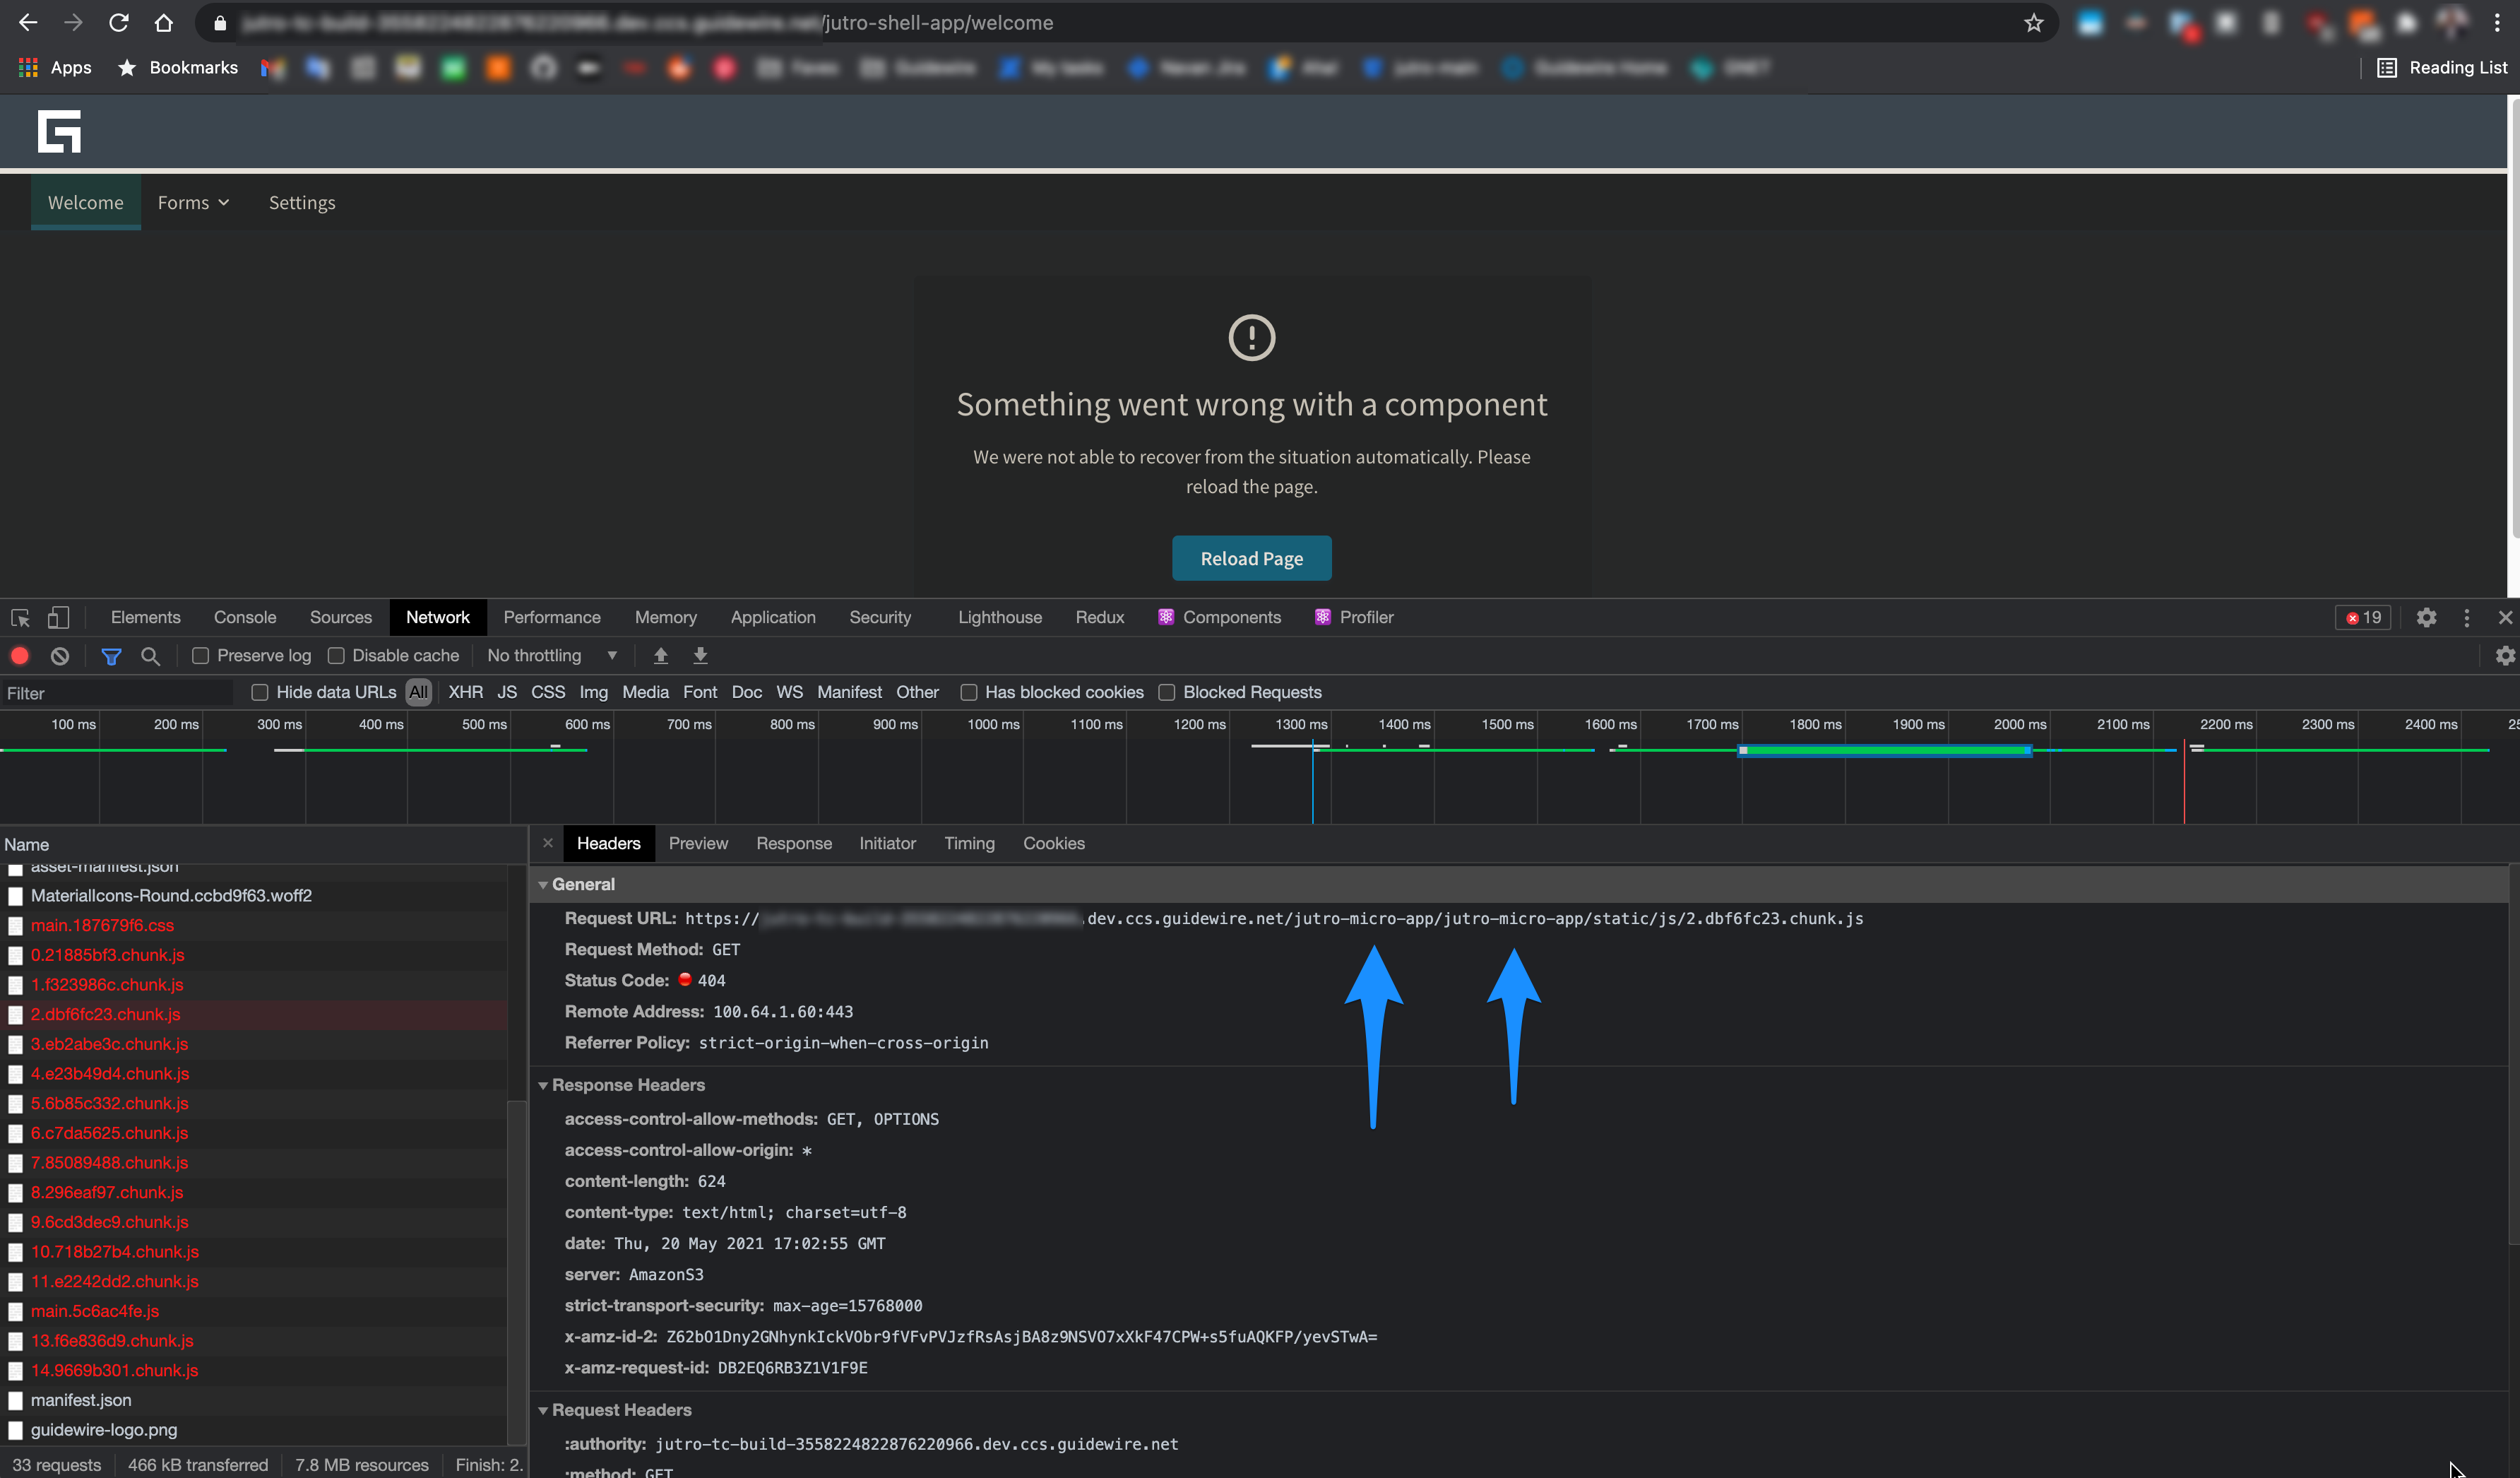Switch to the Console tab
The height and width of the screenshot is (1478, 2520).
(245, 617)
